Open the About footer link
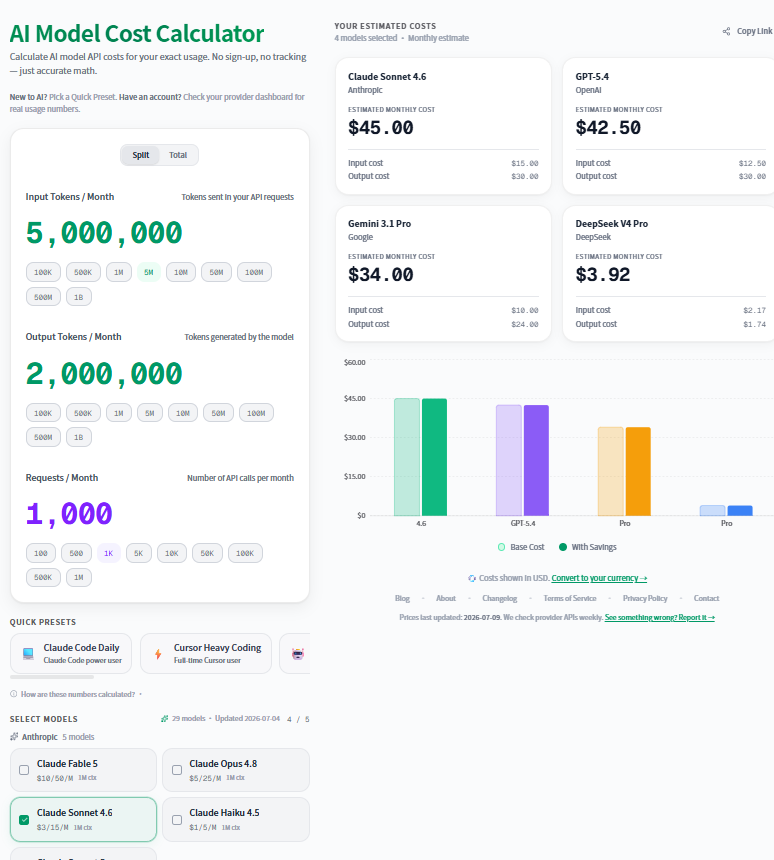 click(445, 598)
